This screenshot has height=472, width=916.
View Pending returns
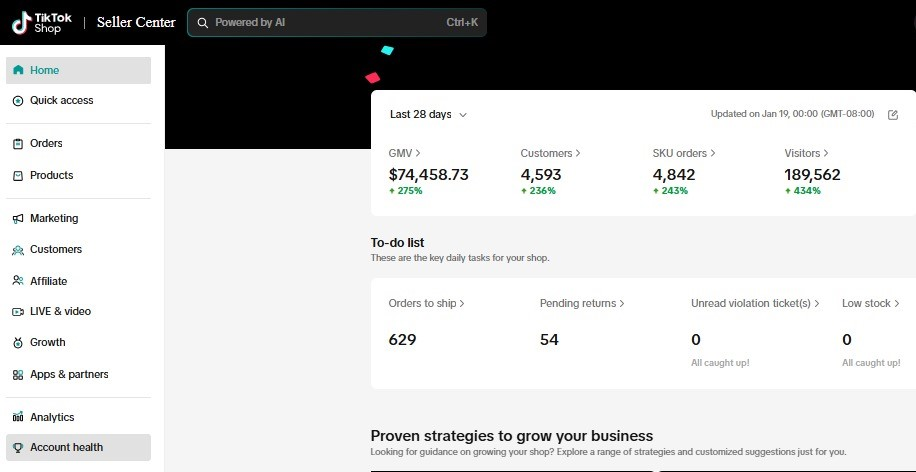pyautogui.click(x=582, y=303)
